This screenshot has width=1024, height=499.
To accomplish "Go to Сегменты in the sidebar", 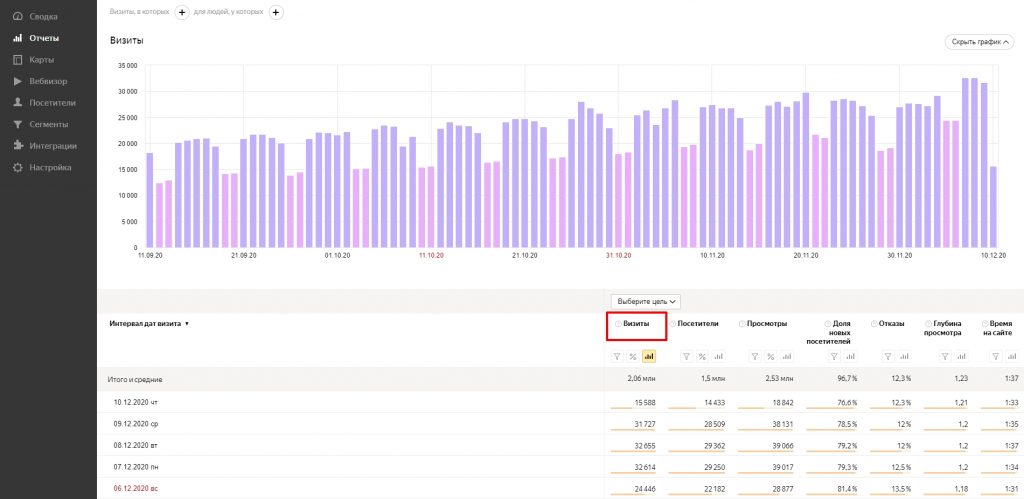I will pos(48,124).
